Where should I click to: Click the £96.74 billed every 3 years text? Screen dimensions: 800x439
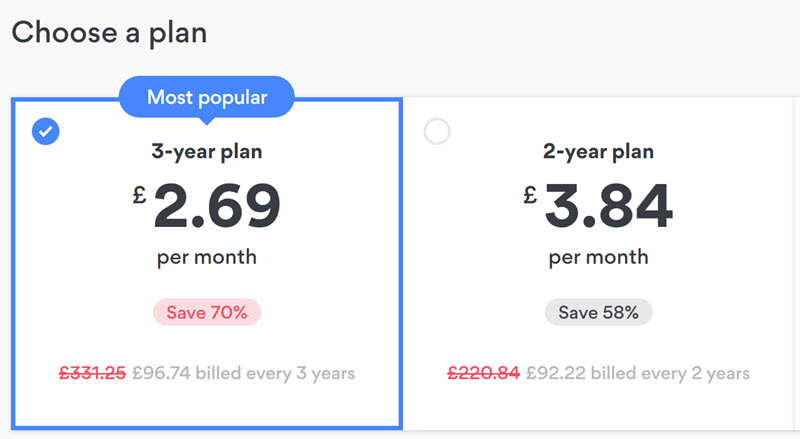pos(243,373)
